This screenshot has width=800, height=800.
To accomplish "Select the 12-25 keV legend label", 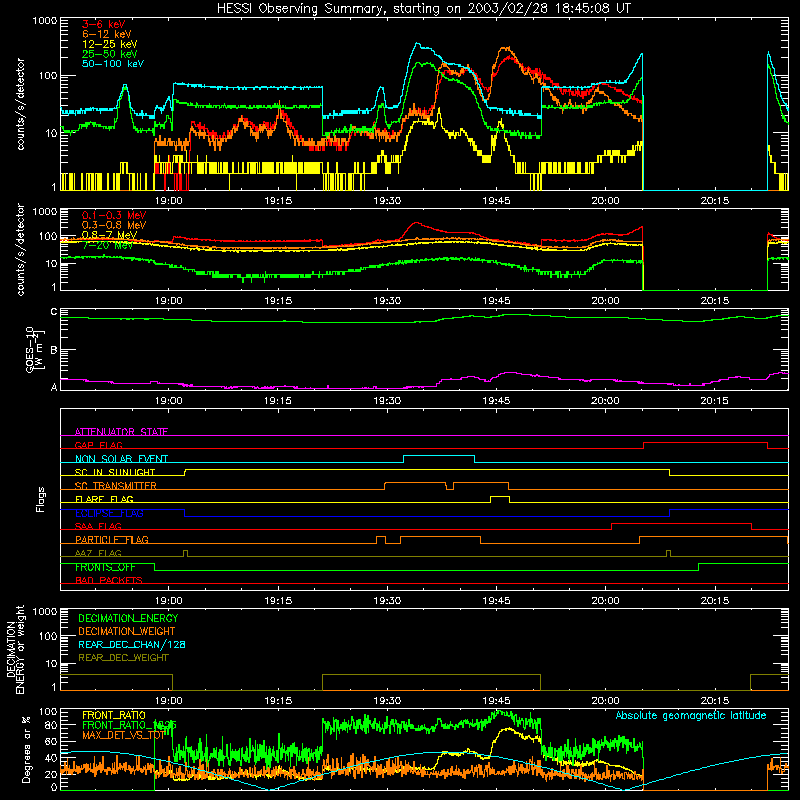I will (110, 44).
